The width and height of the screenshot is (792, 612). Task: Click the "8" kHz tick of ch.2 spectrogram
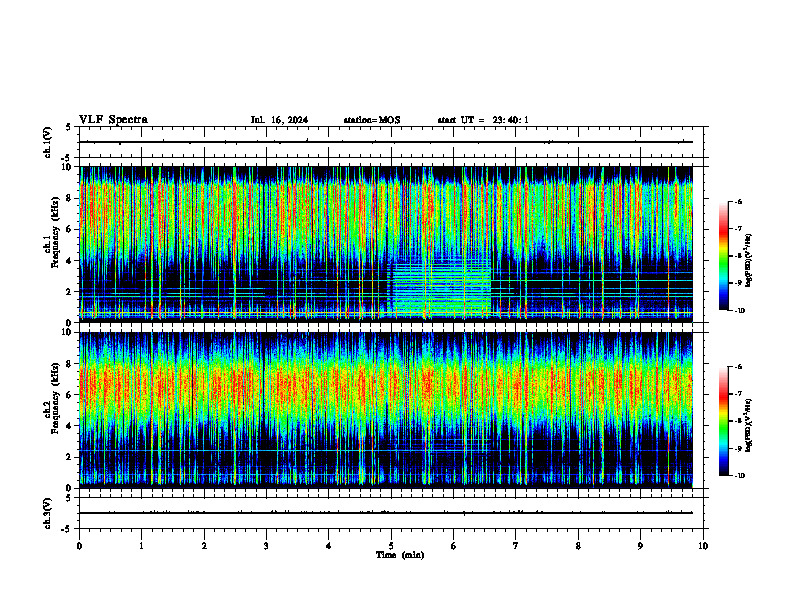(x=70, y=364)
